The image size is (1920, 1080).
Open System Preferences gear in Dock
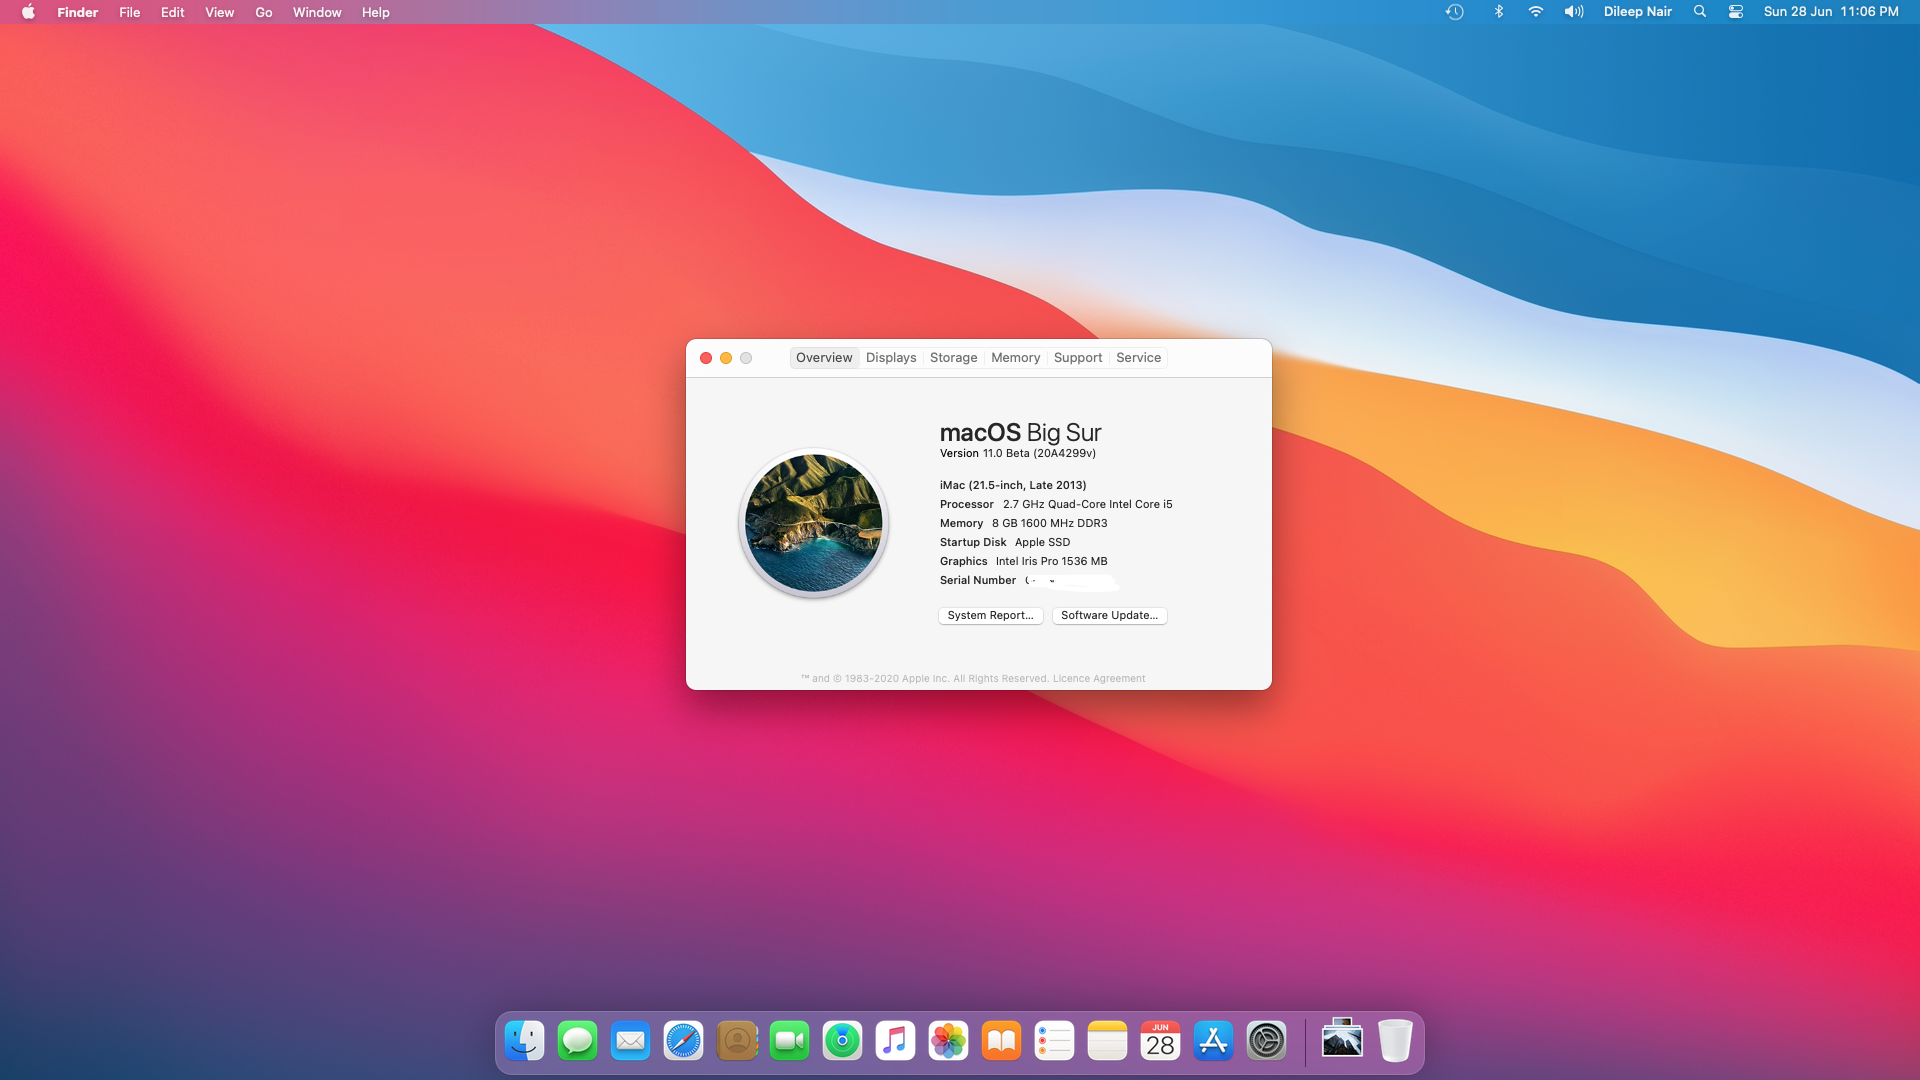(1267, 1041)
